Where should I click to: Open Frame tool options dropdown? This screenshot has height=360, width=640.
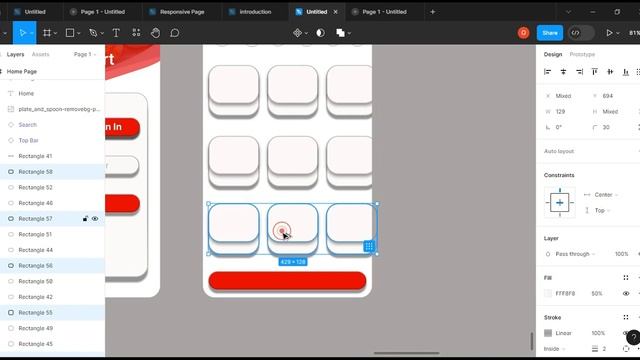[x=55, y=33]
